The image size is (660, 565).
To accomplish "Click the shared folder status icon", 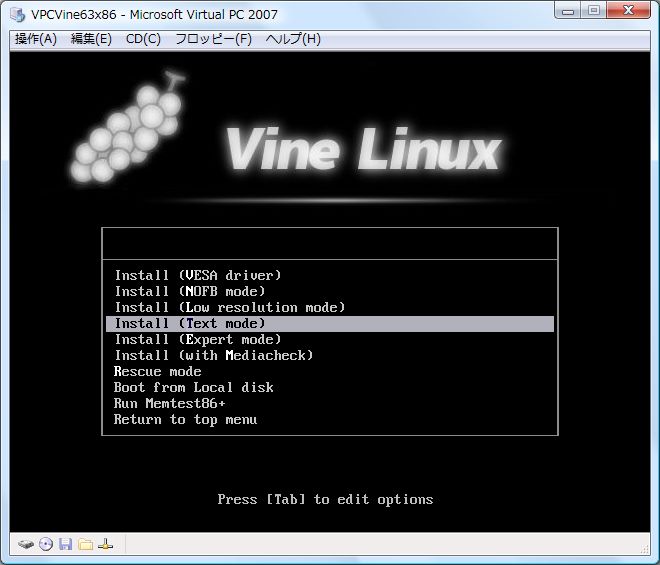I will click(x=85, y=544).
